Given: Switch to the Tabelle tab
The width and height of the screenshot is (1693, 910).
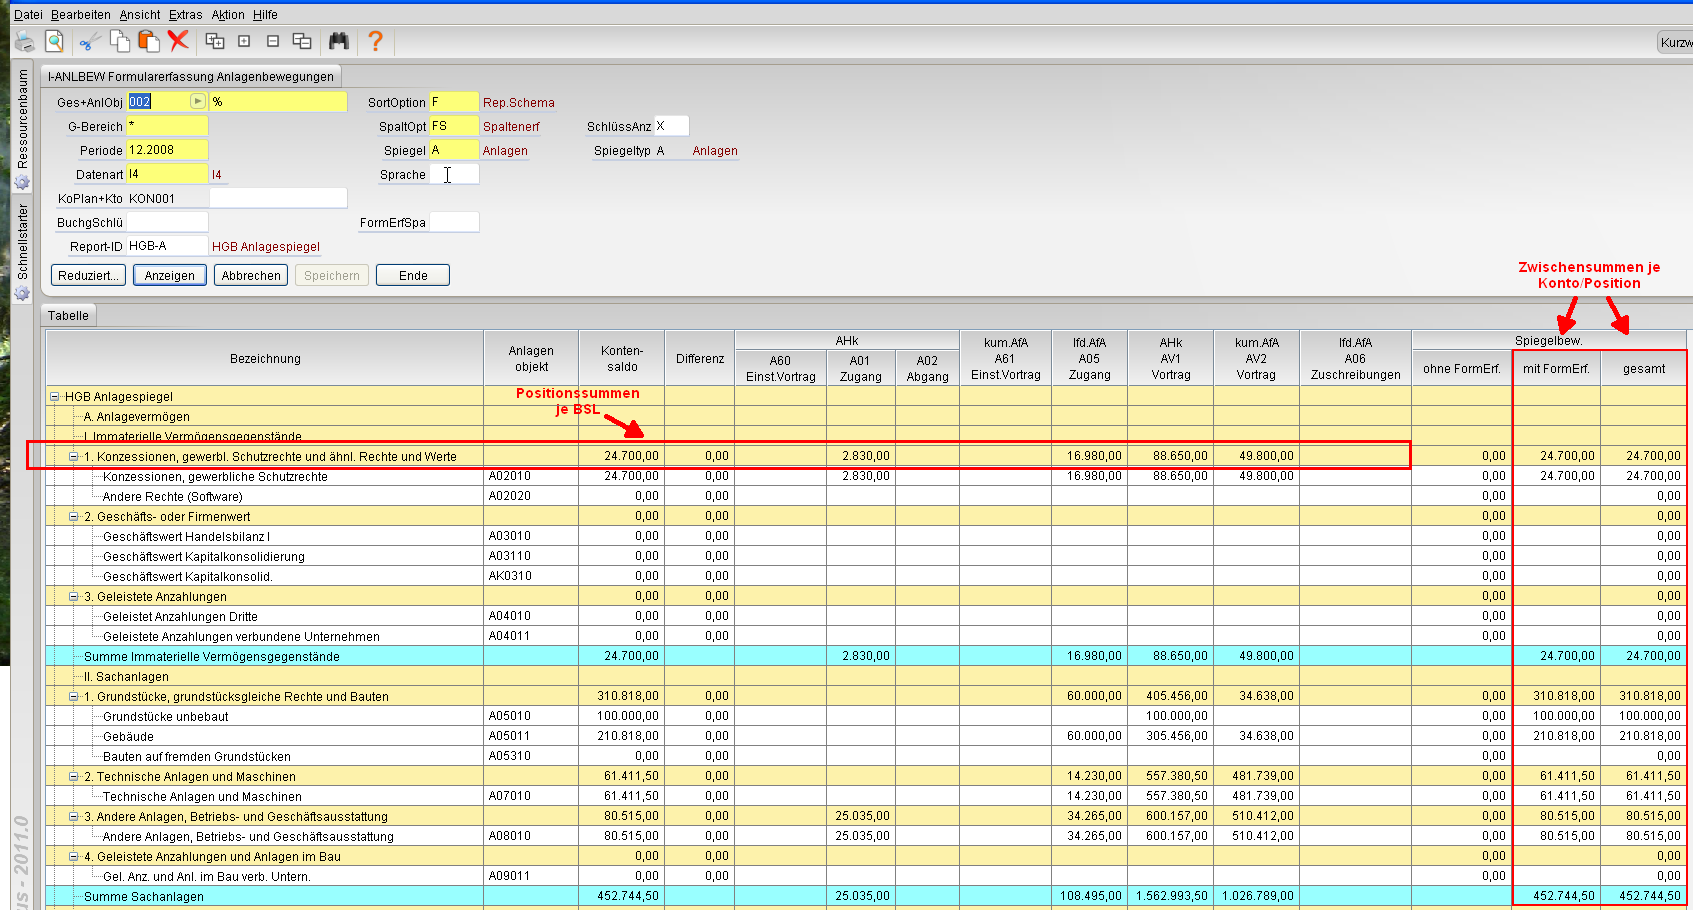Looking at the screenshot, I should click(x=68, y=316).
